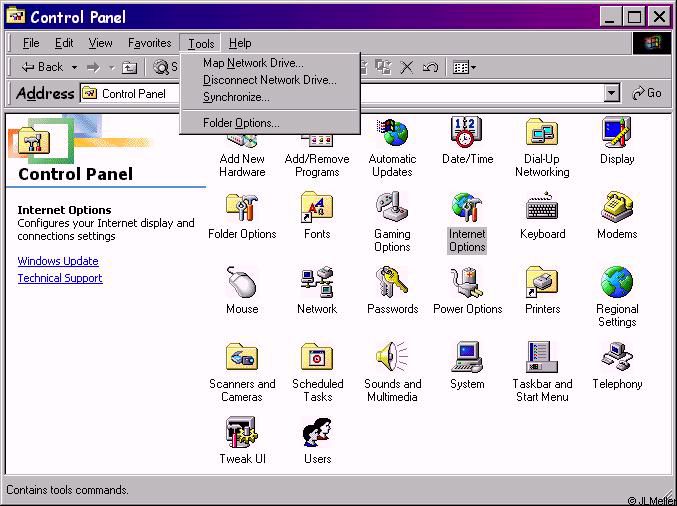Expand the Address bar dropdown arrow
Image resolution: width=677 pixels, height=506 pixels.
click(611, 93)
